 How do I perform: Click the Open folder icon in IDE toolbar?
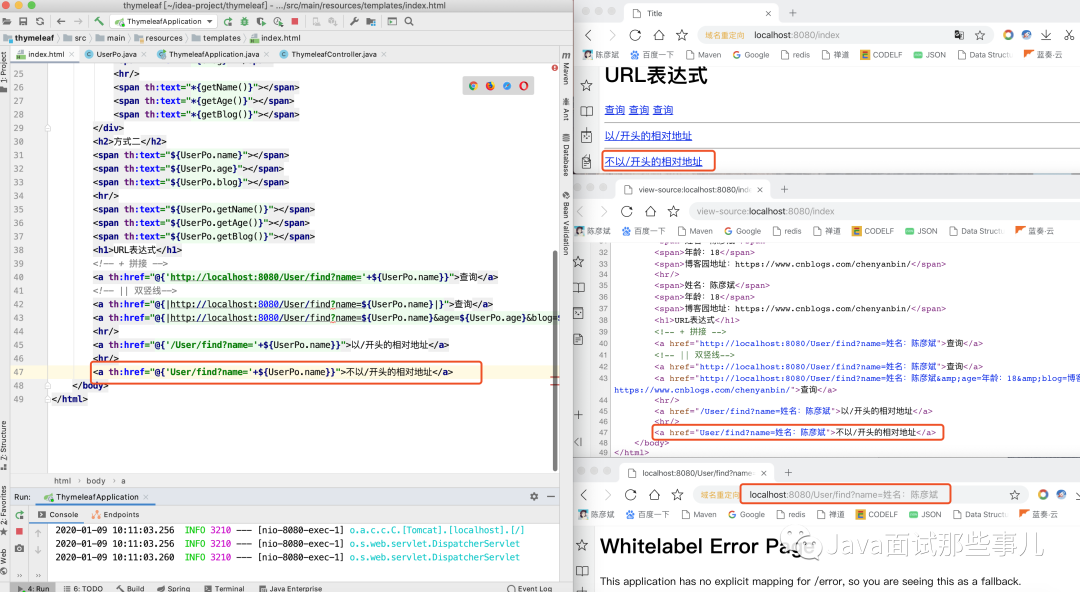coord(7,21)
